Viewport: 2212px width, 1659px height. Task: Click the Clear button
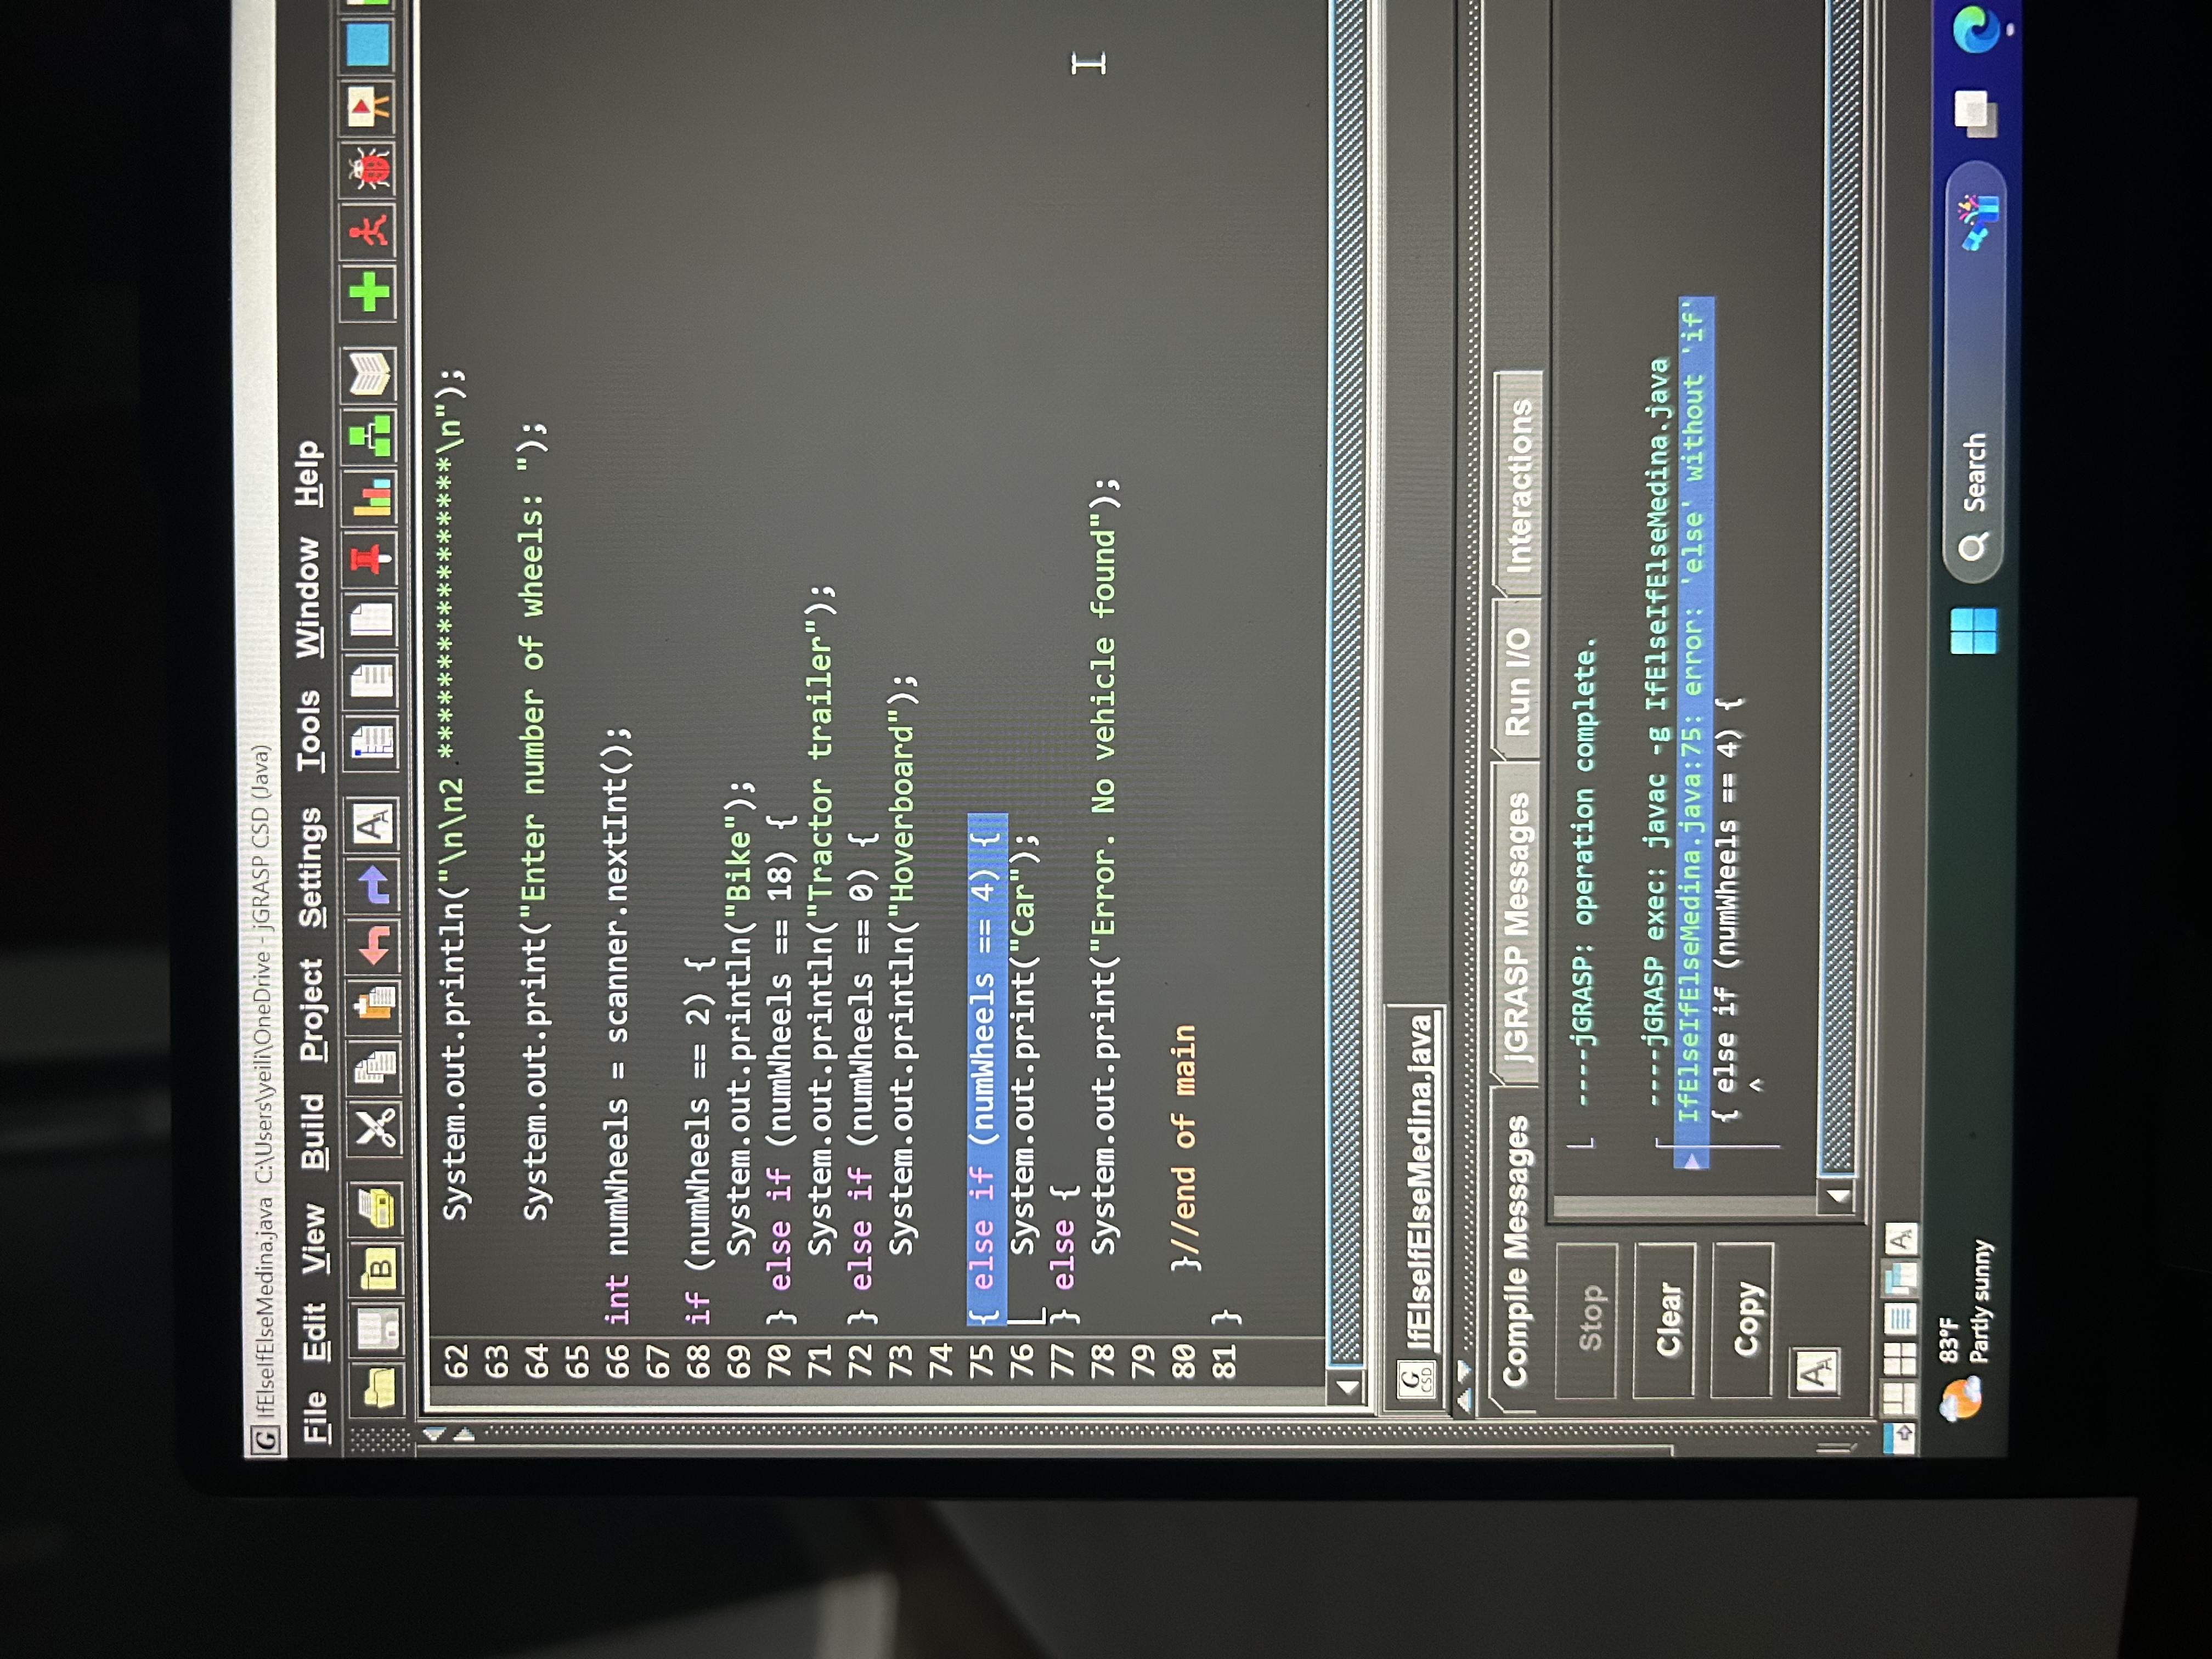click(1665, 1319)
